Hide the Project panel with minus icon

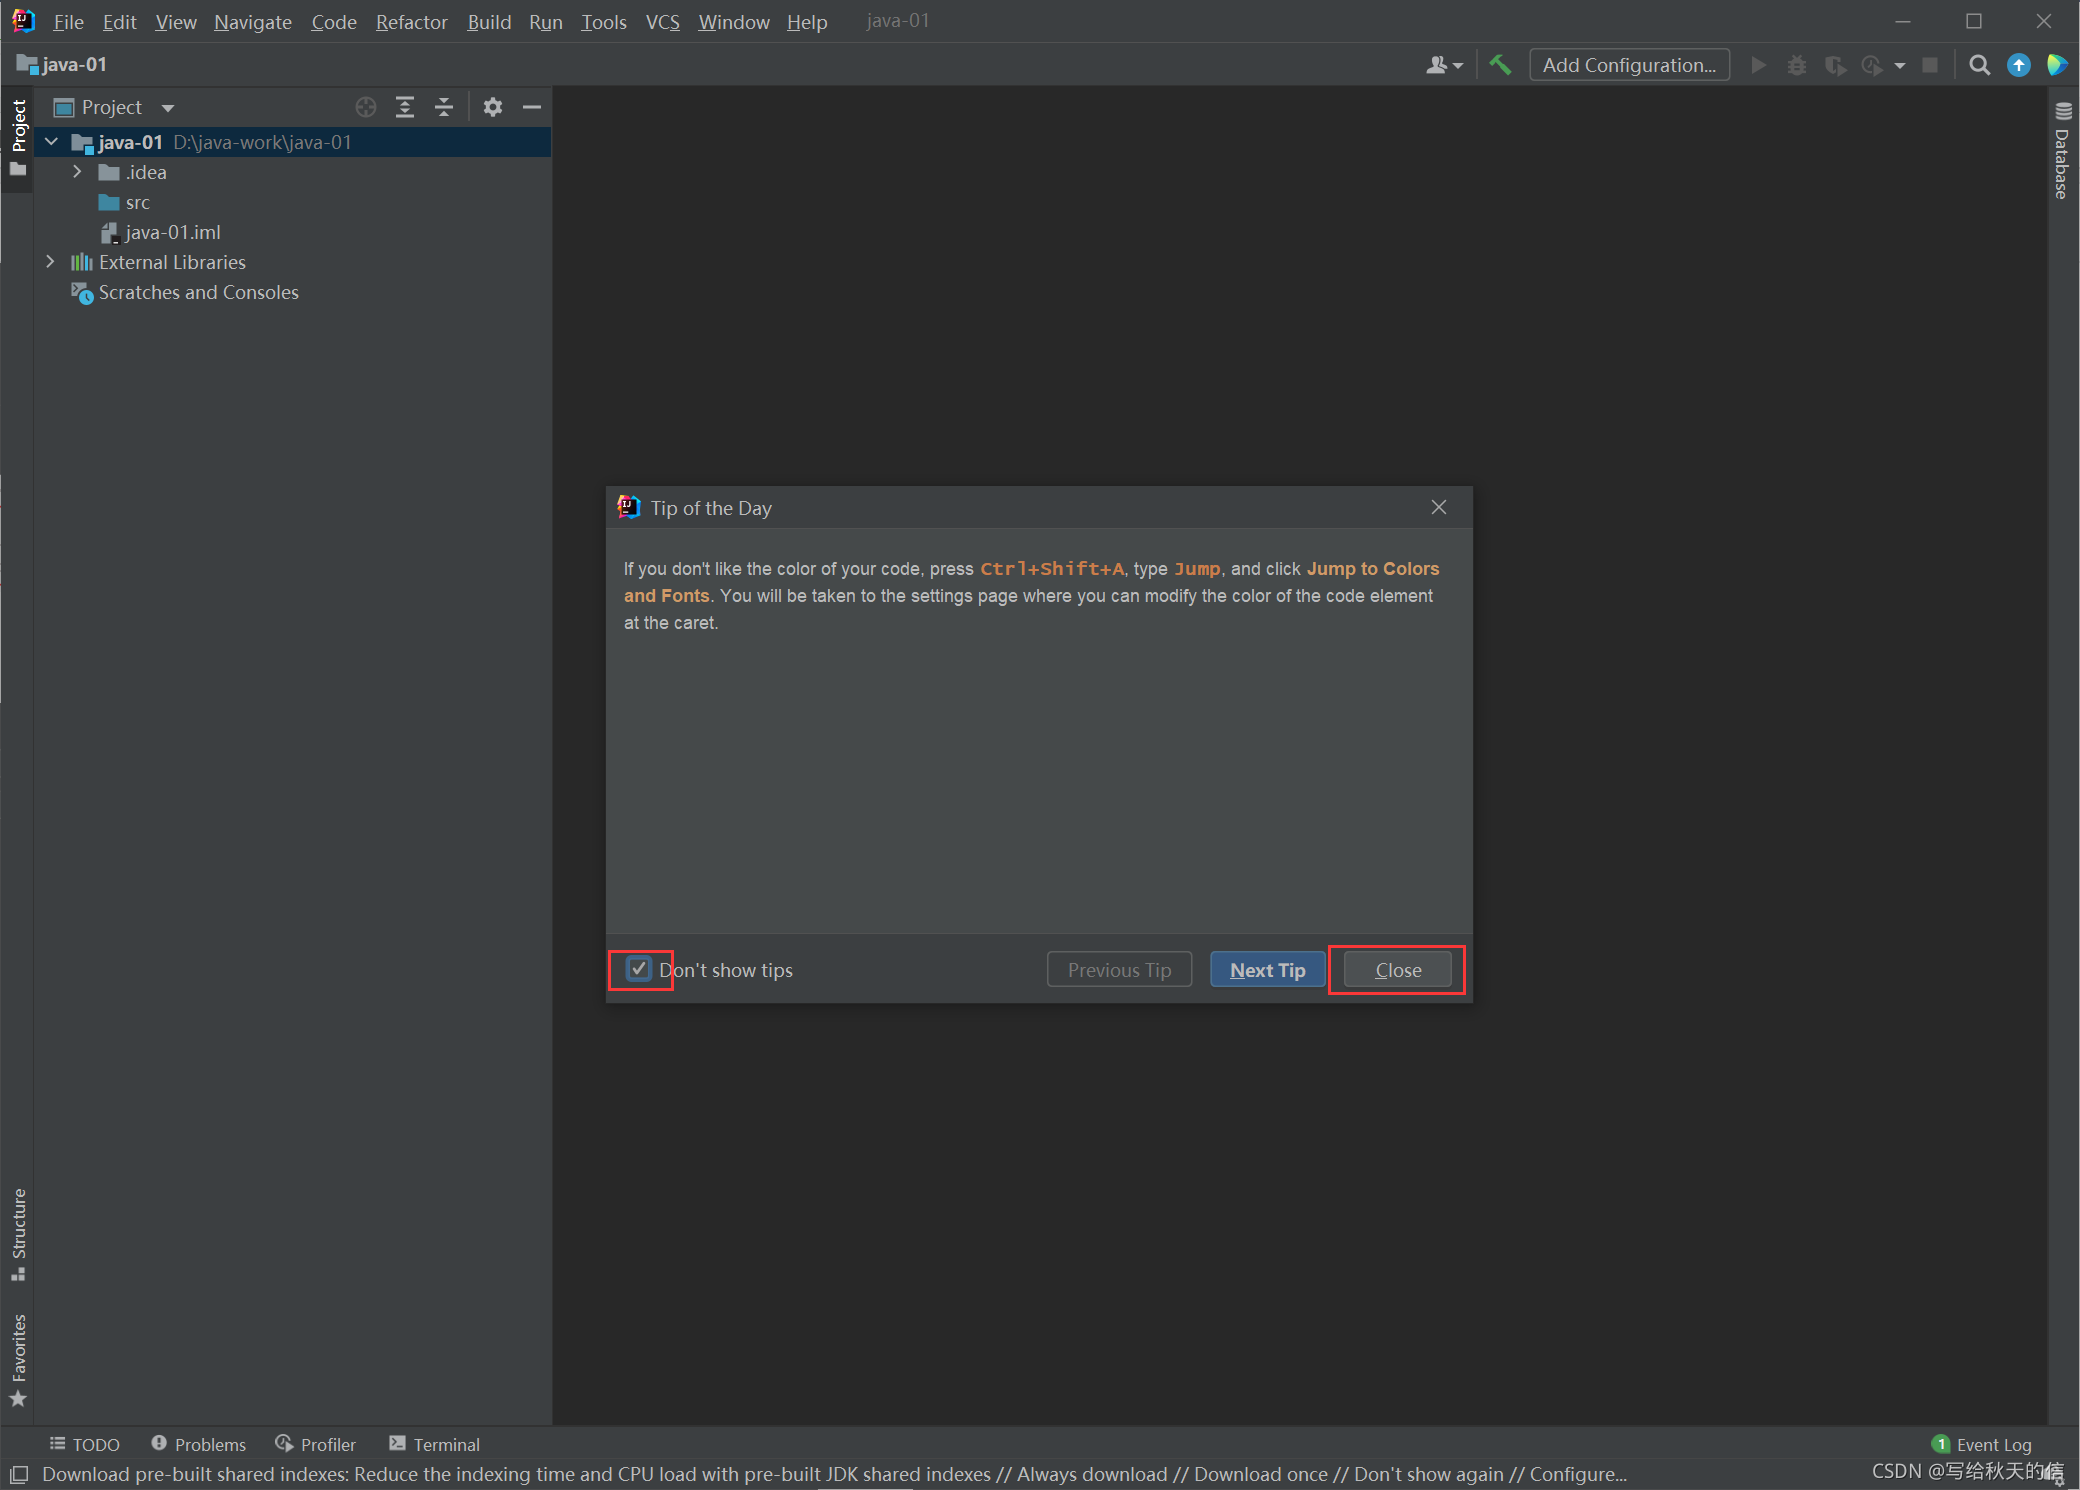pyautogui.click(x=532, y=107)
